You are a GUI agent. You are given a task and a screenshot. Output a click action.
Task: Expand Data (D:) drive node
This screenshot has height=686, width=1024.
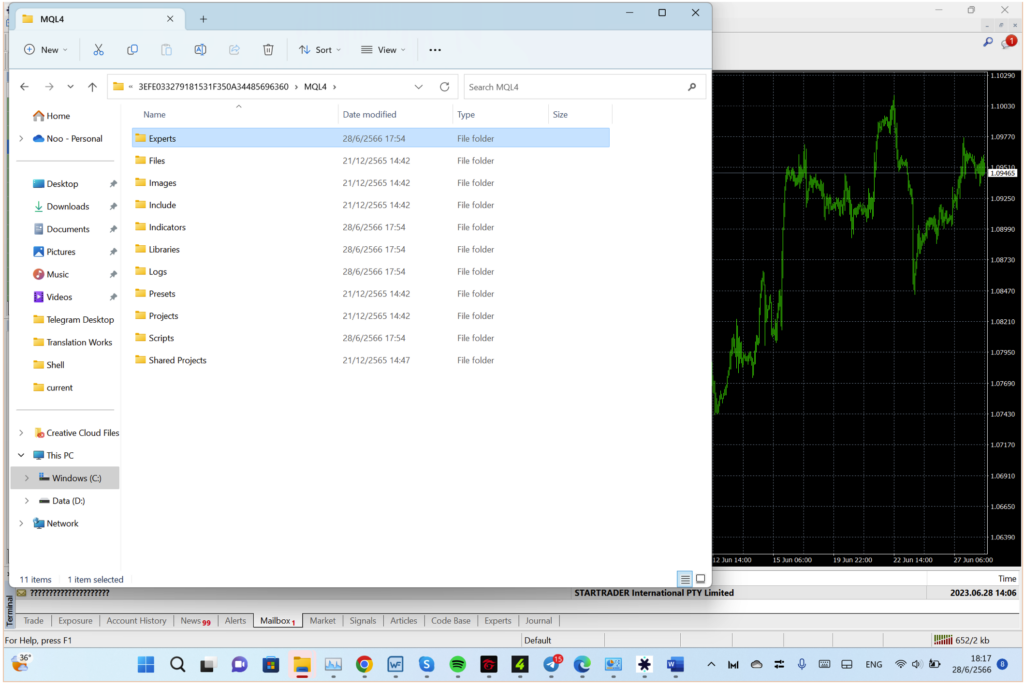click(27, 501)
